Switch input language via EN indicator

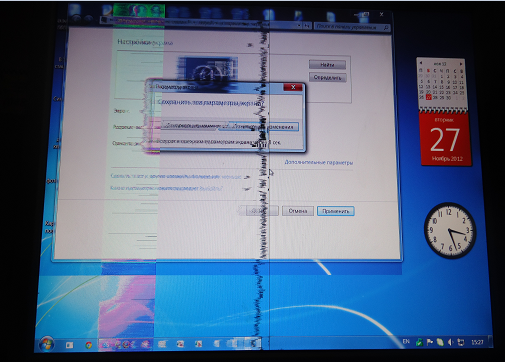[x=406, y=341]
